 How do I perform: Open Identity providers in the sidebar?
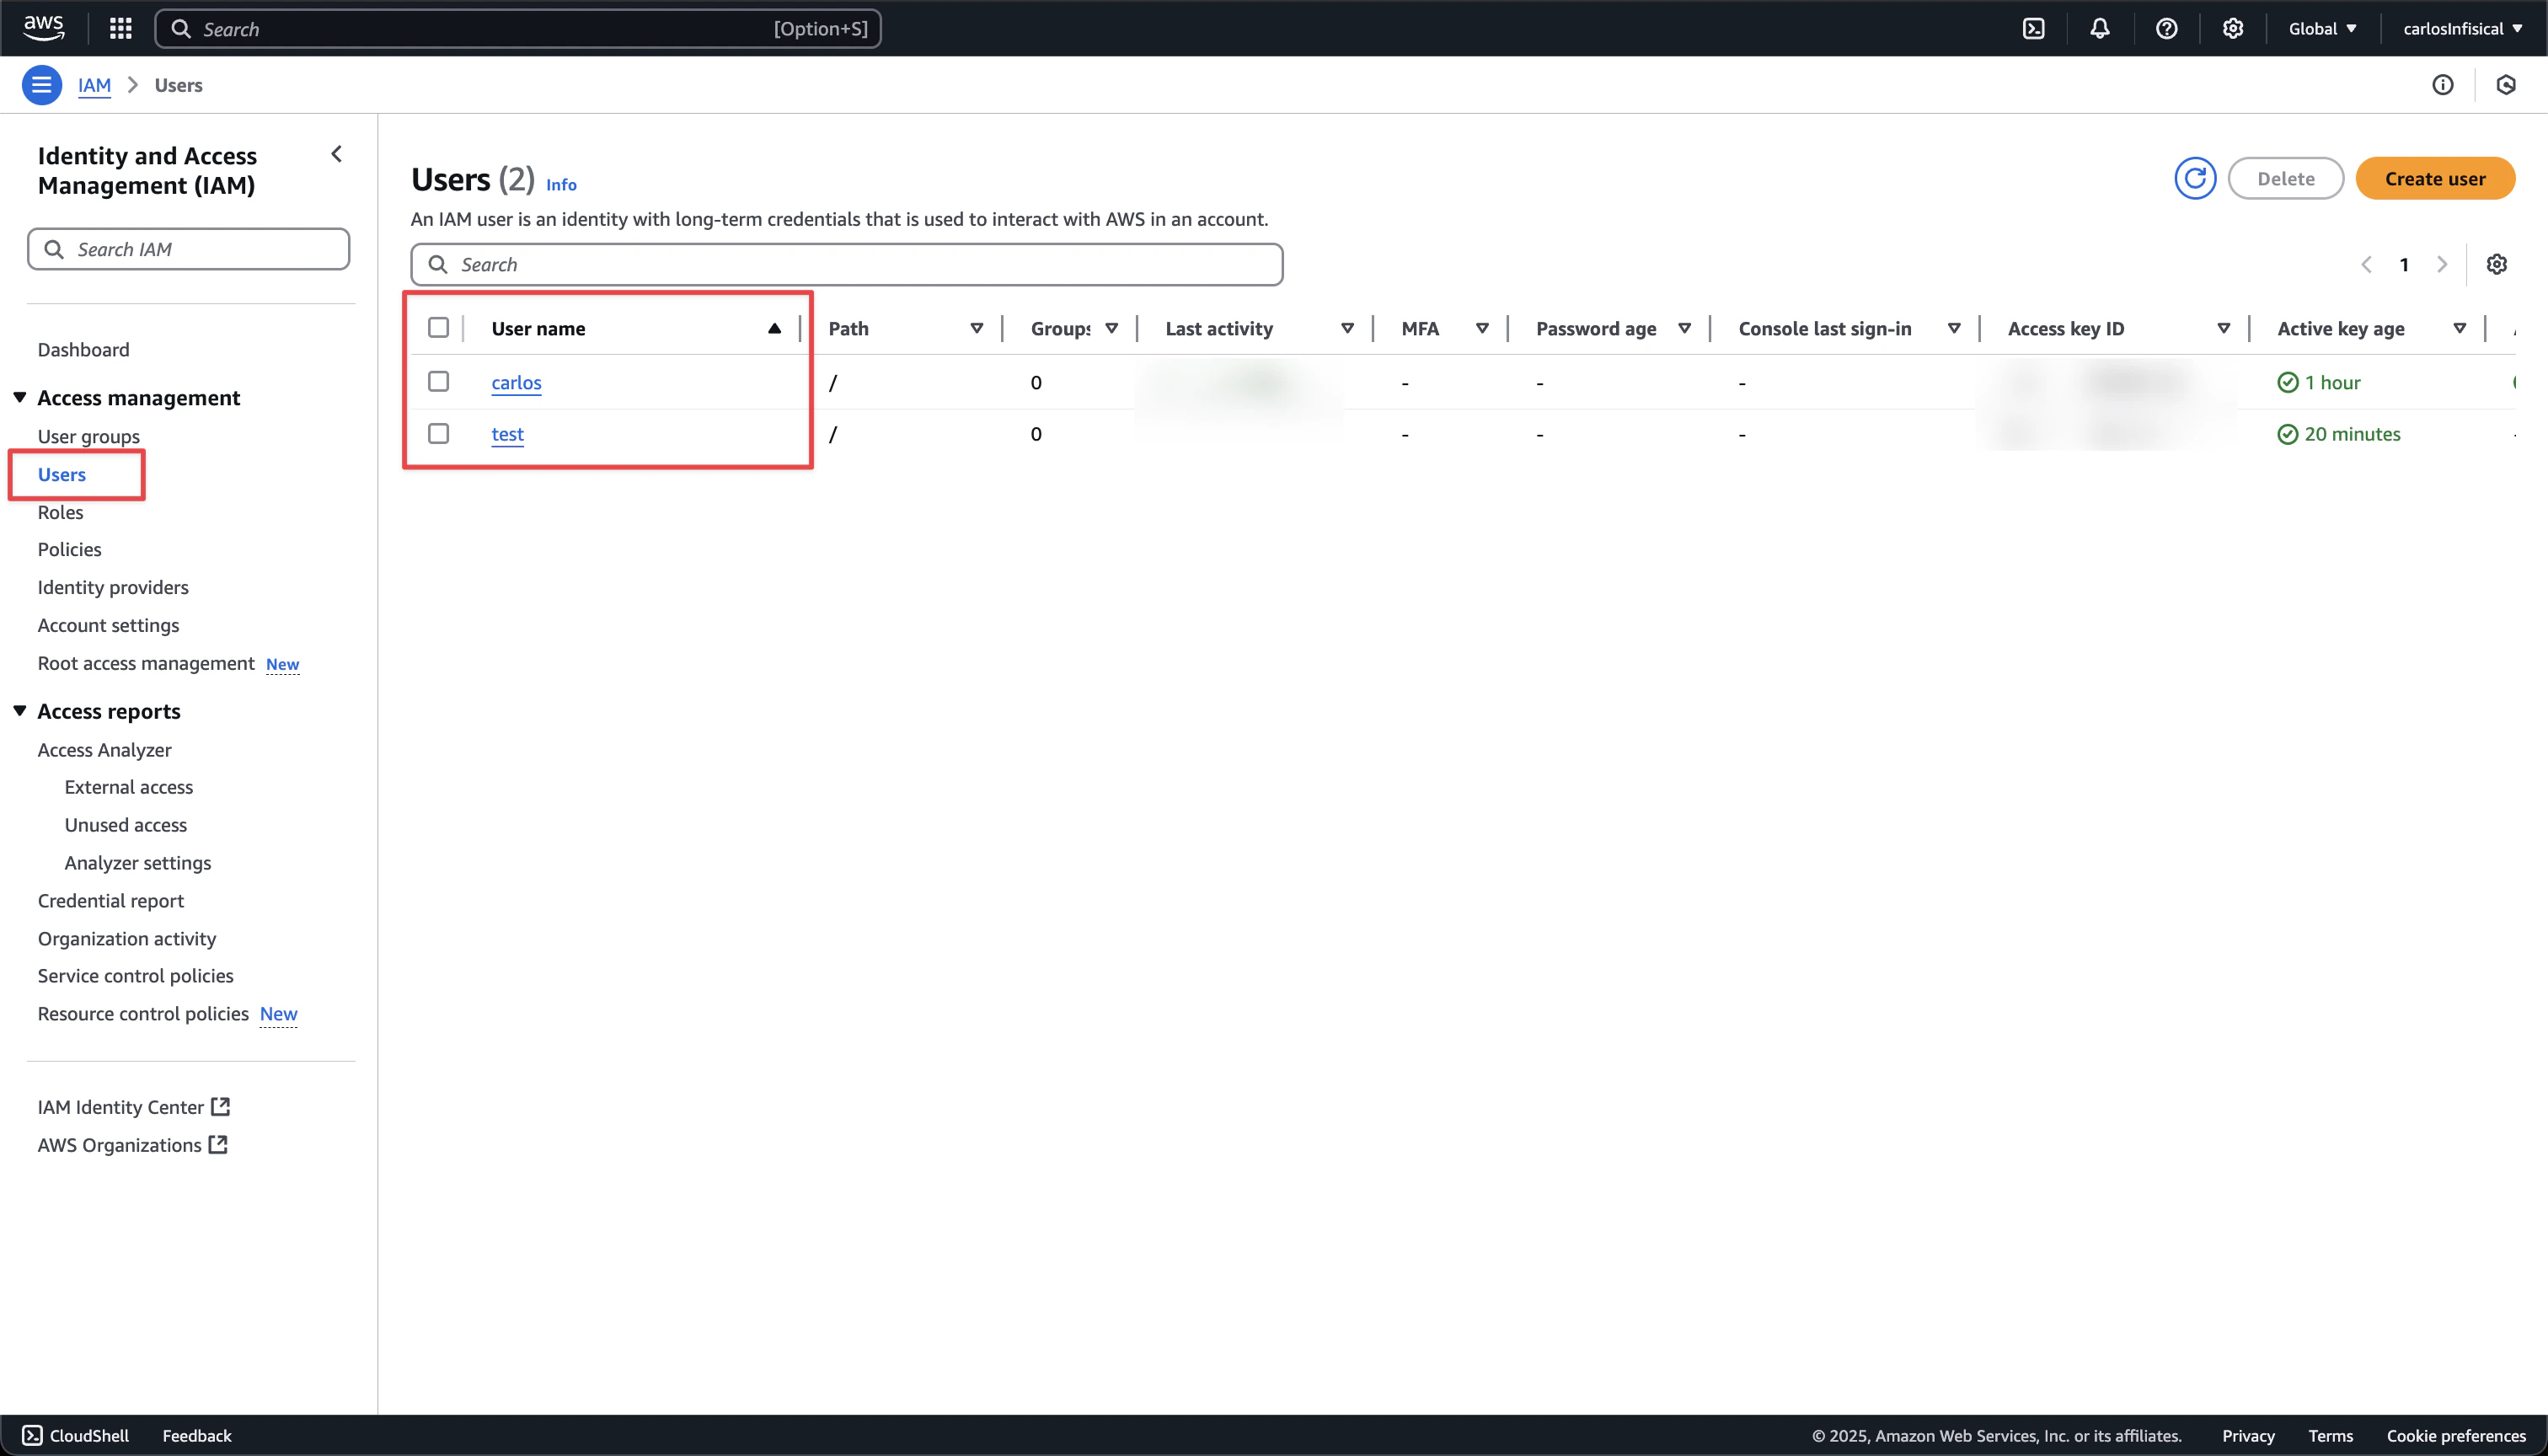(113, 588)
